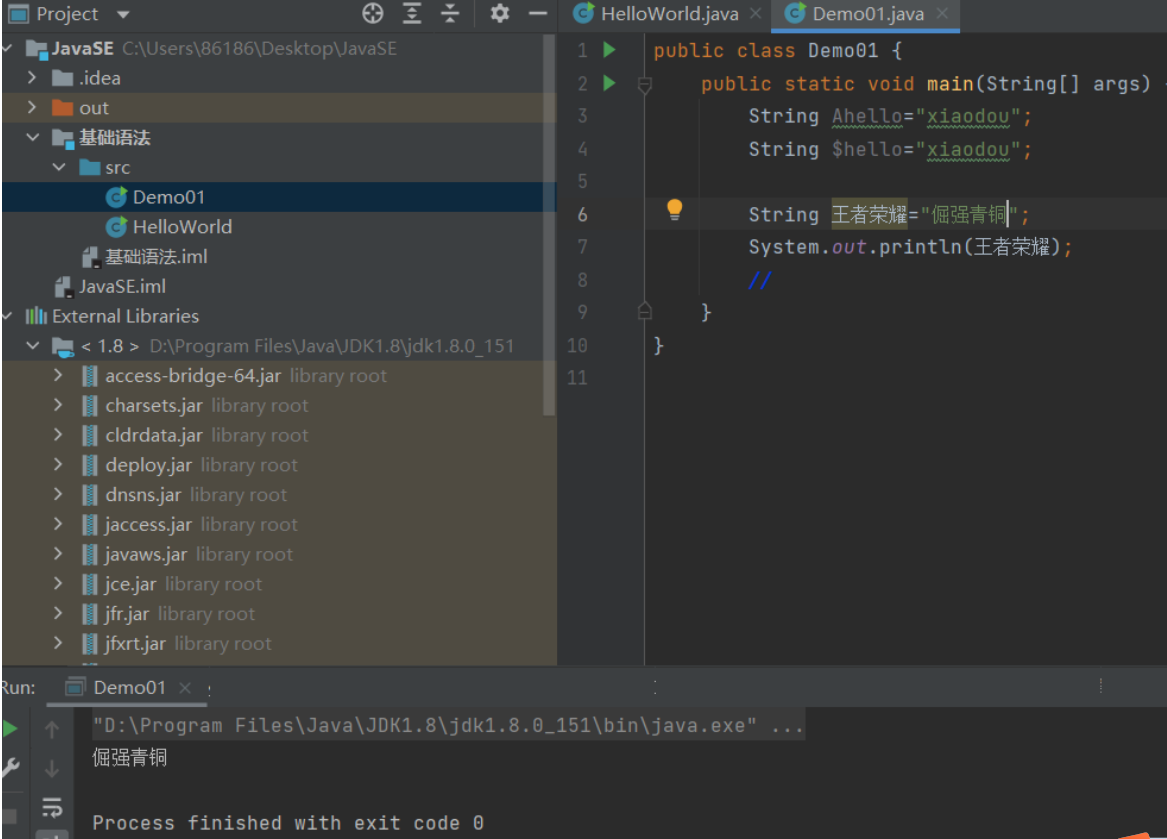Expand jaccess.jar library
The image size is (1167, 839).
coord(59,524)
